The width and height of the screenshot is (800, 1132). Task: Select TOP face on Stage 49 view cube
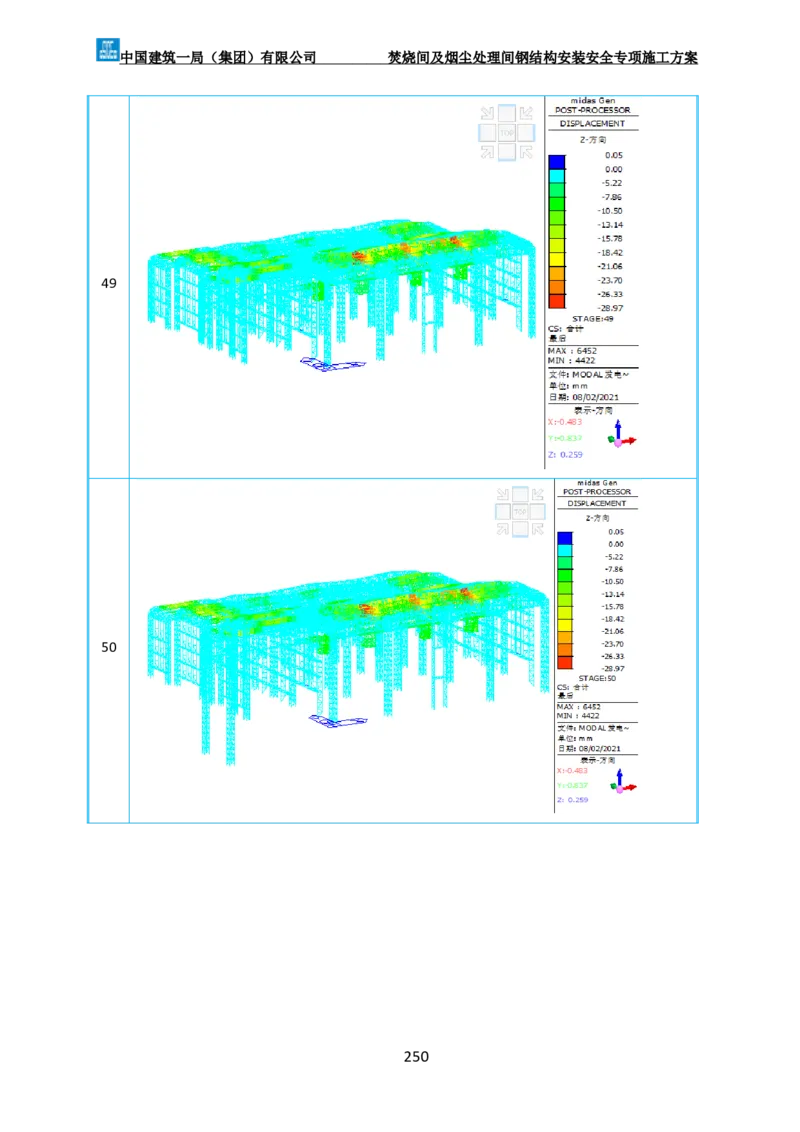(x=507, y=132)
